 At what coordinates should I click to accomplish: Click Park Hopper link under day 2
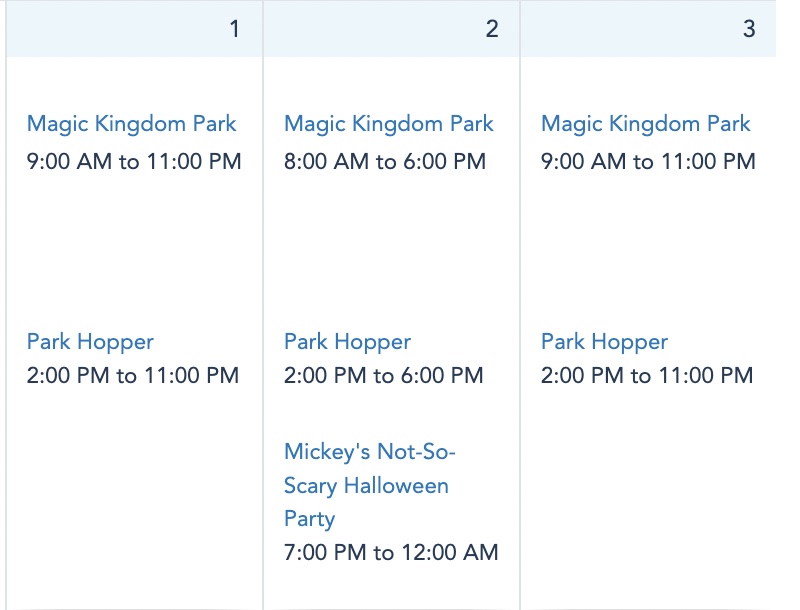[x=347, y=342]
